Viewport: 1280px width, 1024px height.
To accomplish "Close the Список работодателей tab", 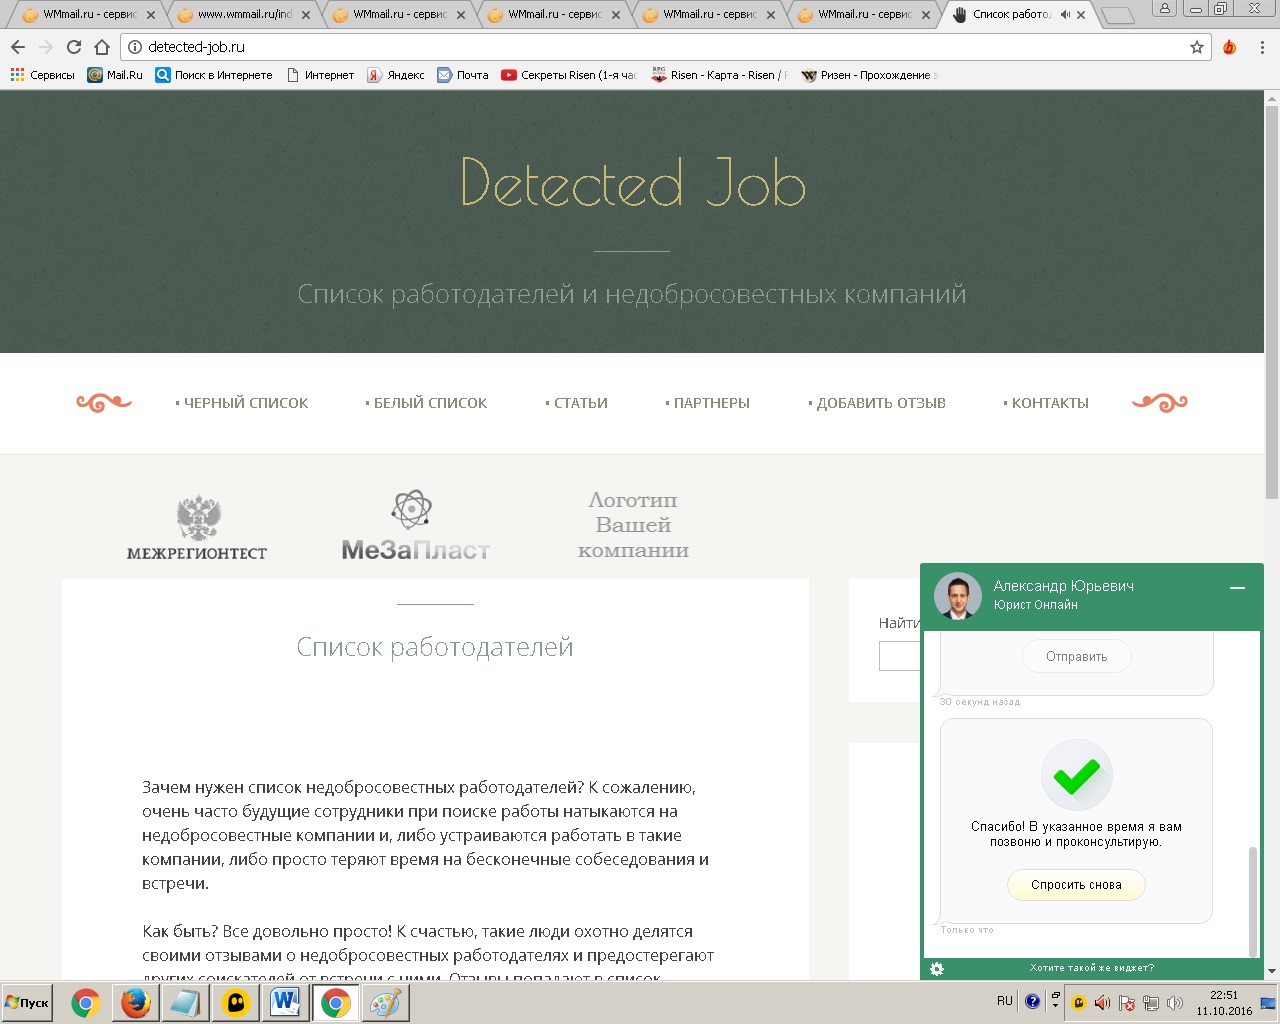I will (1081, 15).
